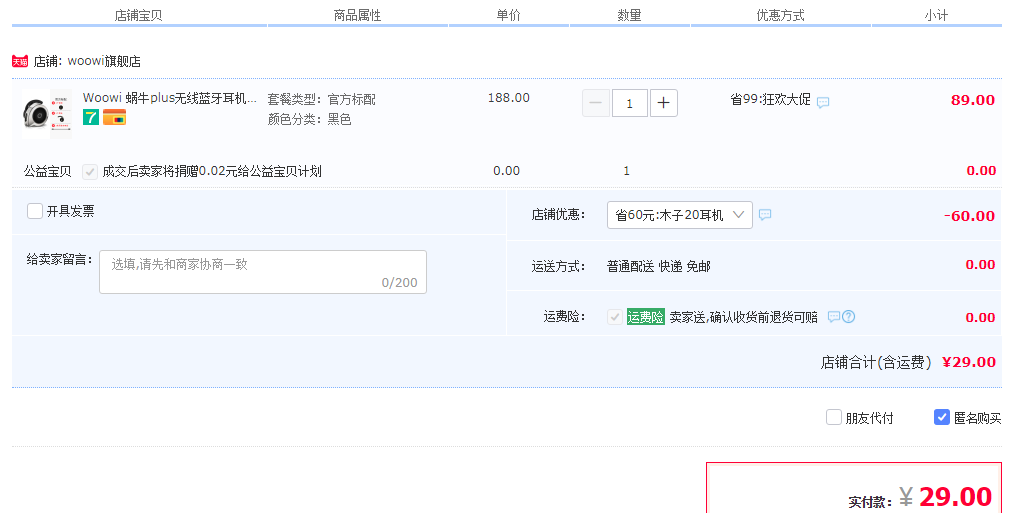1009x513 pixels.
Task: Click the -60.00 store discount amount
Action: coord(970,216)
